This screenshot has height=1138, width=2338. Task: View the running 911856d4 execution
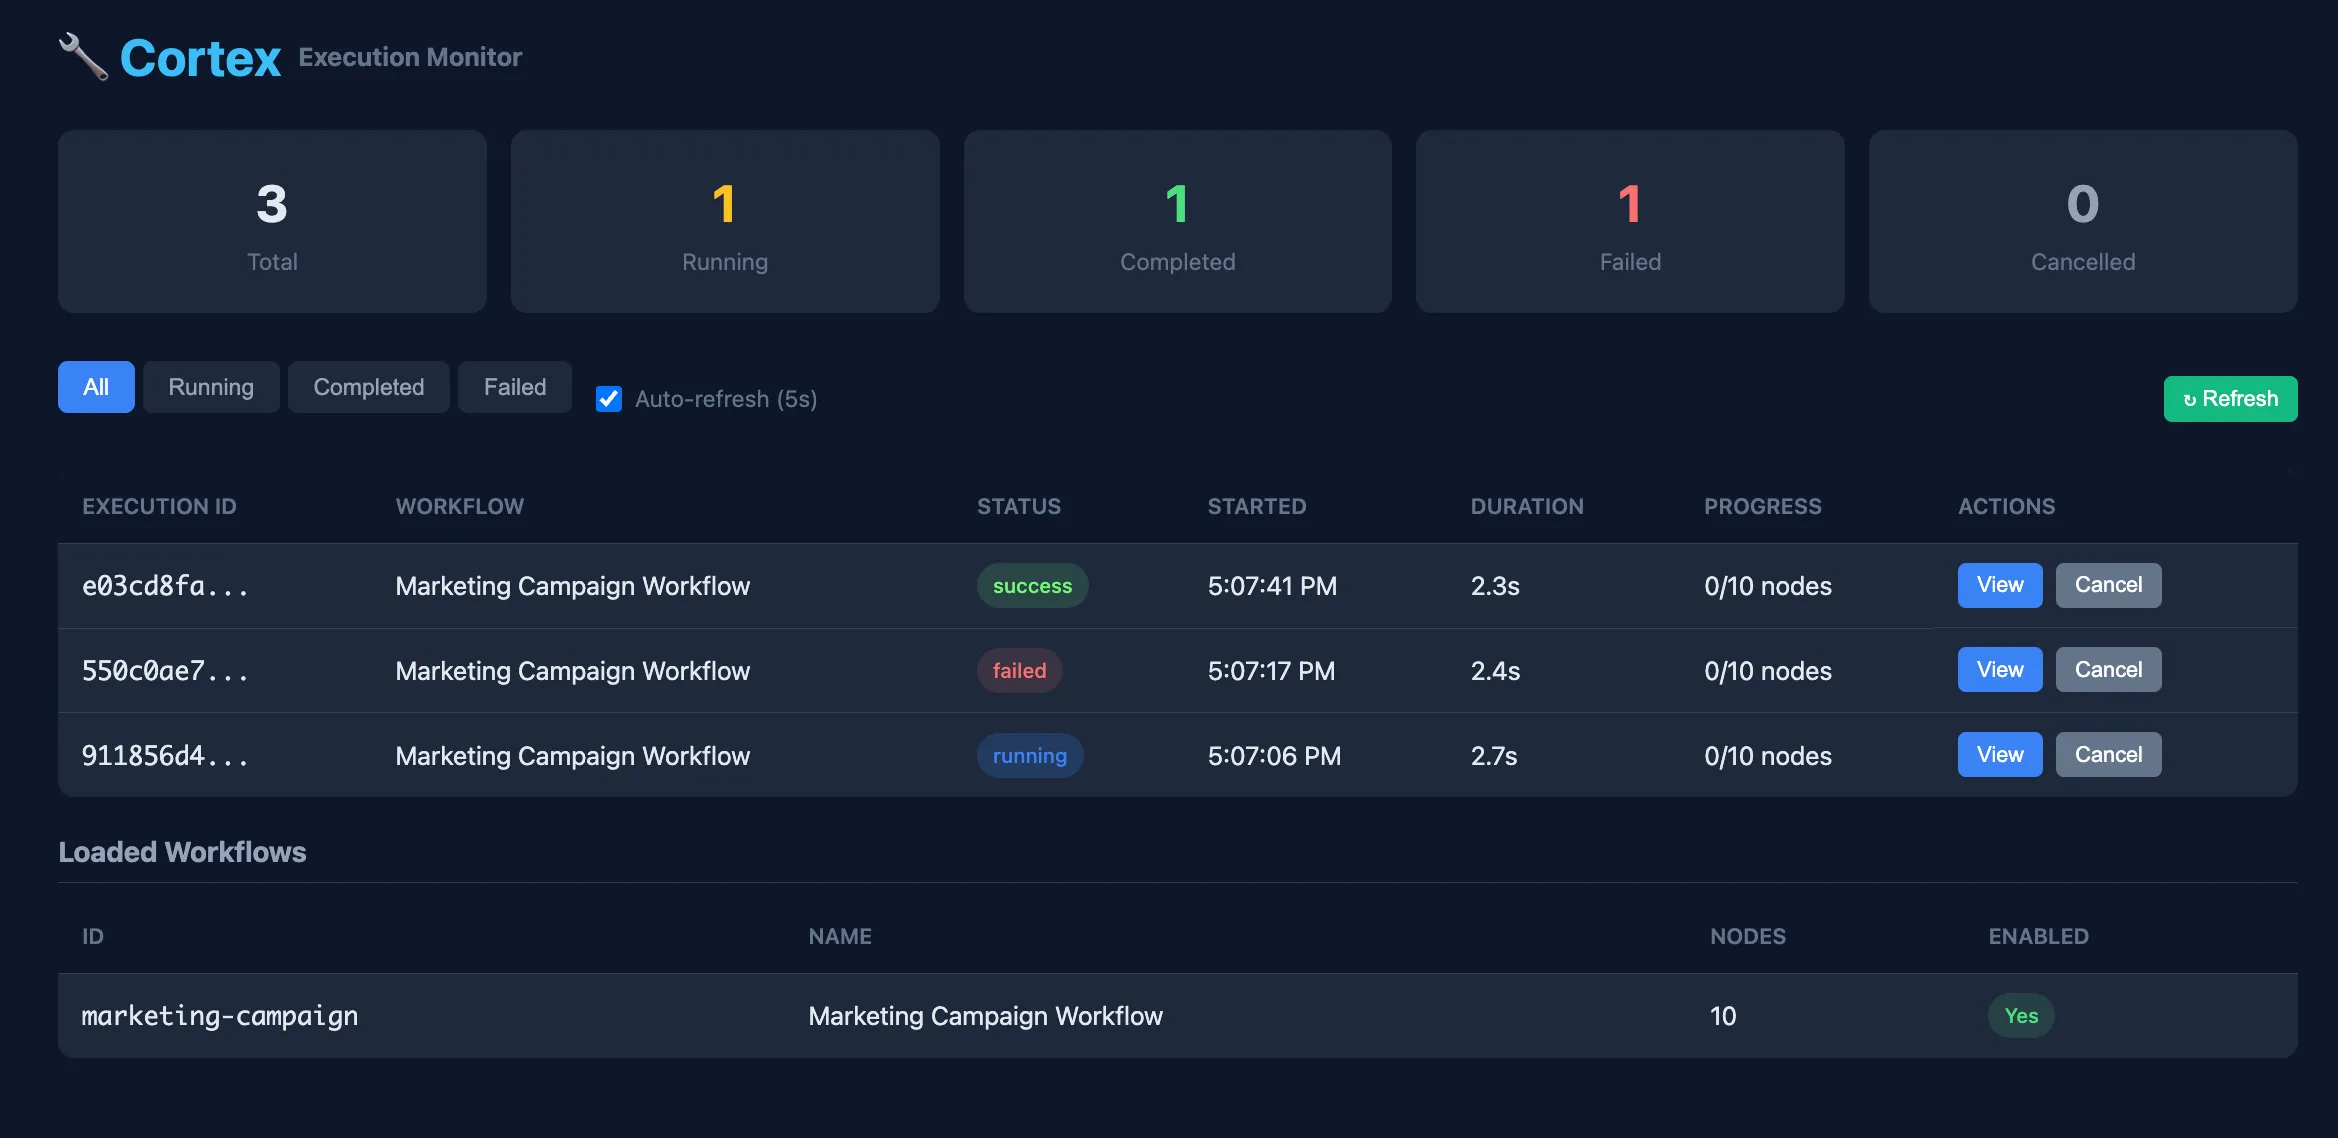[2000, 755]
